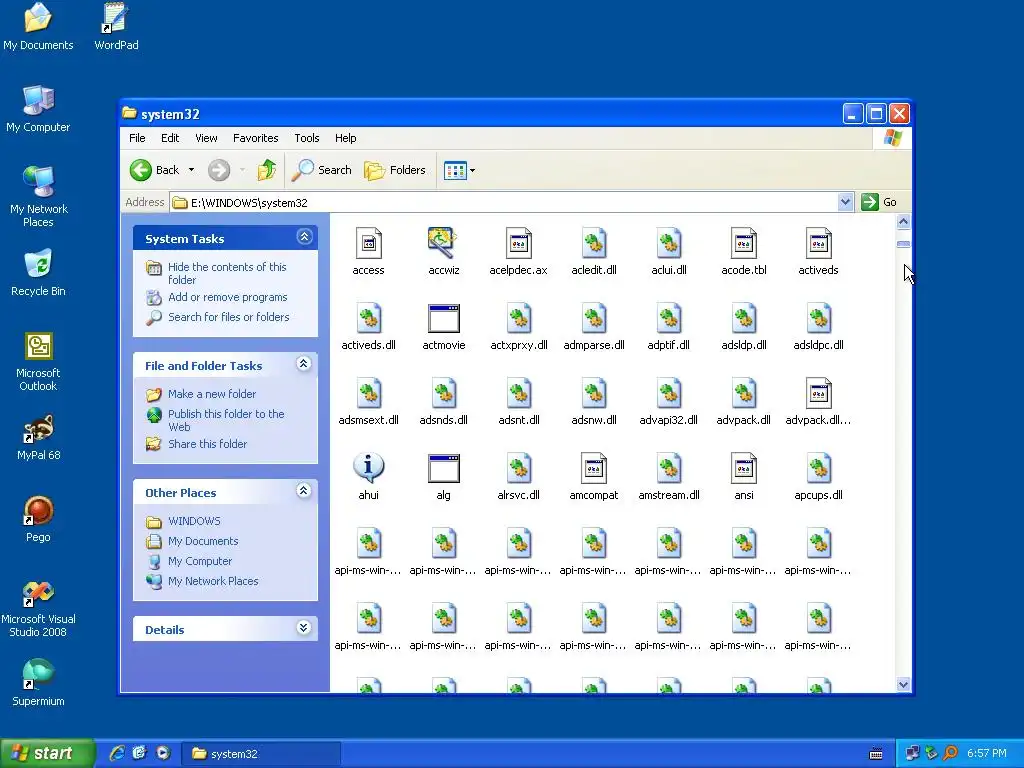The height and width of the screenshot is (768, 1024).
Task: Click Add or remove programs link
Action: click(x=227, y=297)
